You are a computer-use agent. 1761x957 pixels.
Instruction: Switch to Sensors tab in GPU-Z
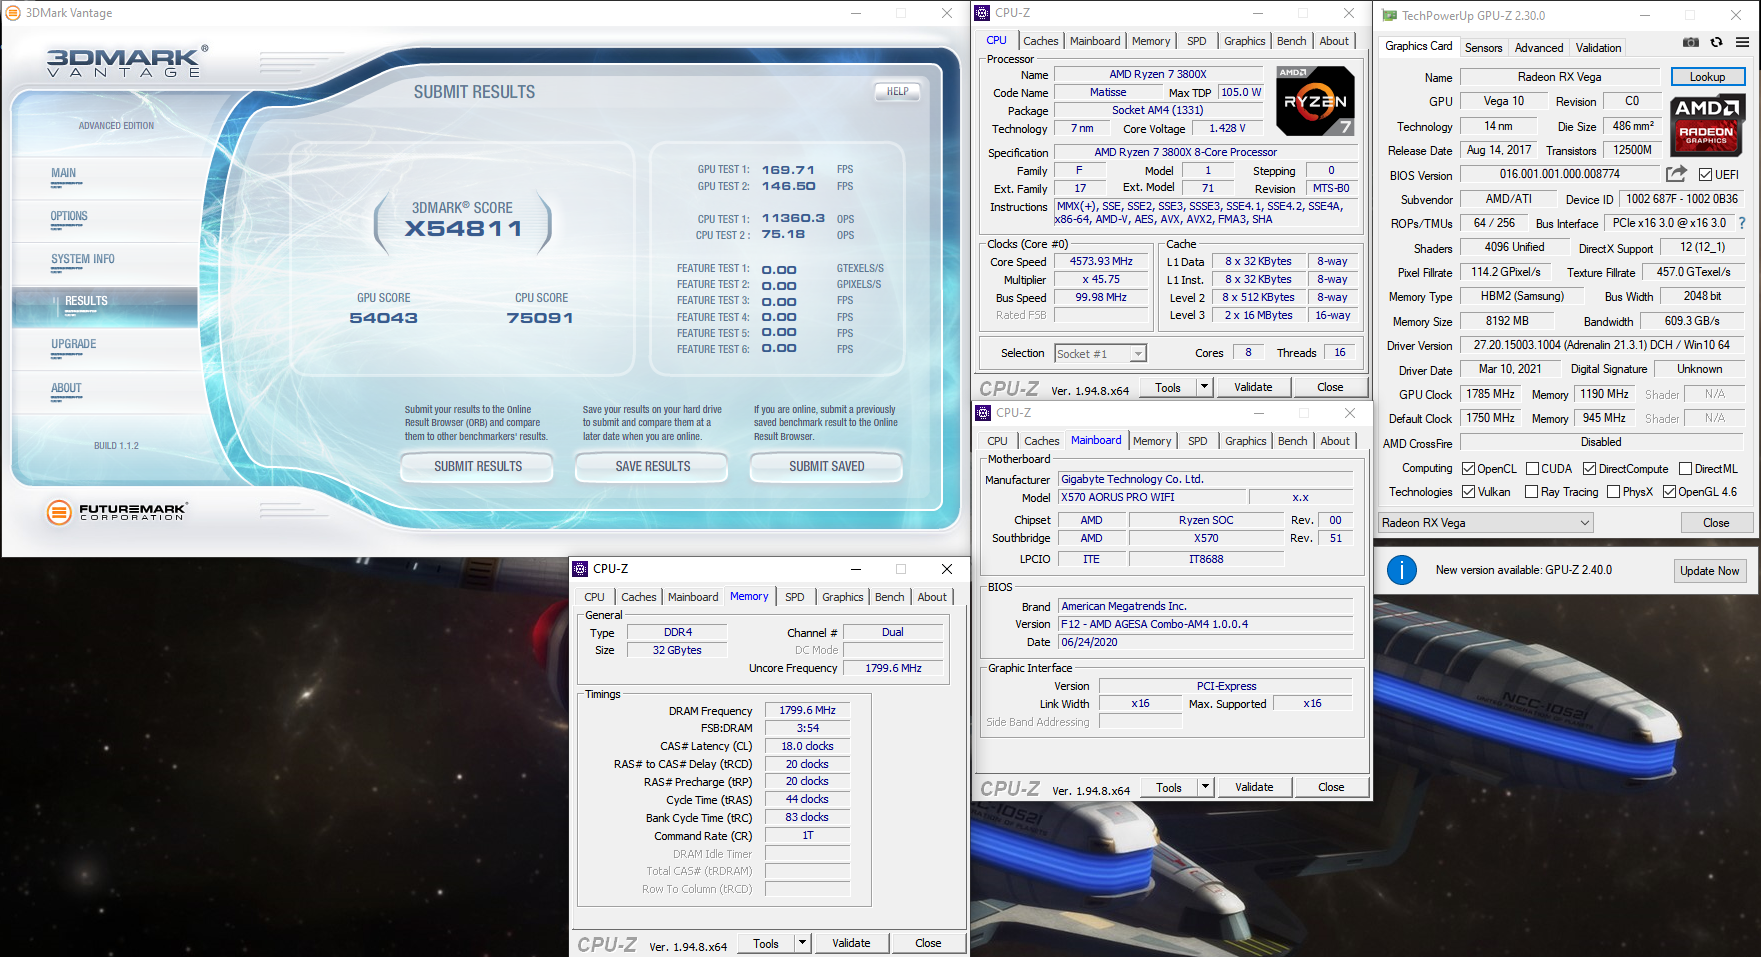[1483, 48]
